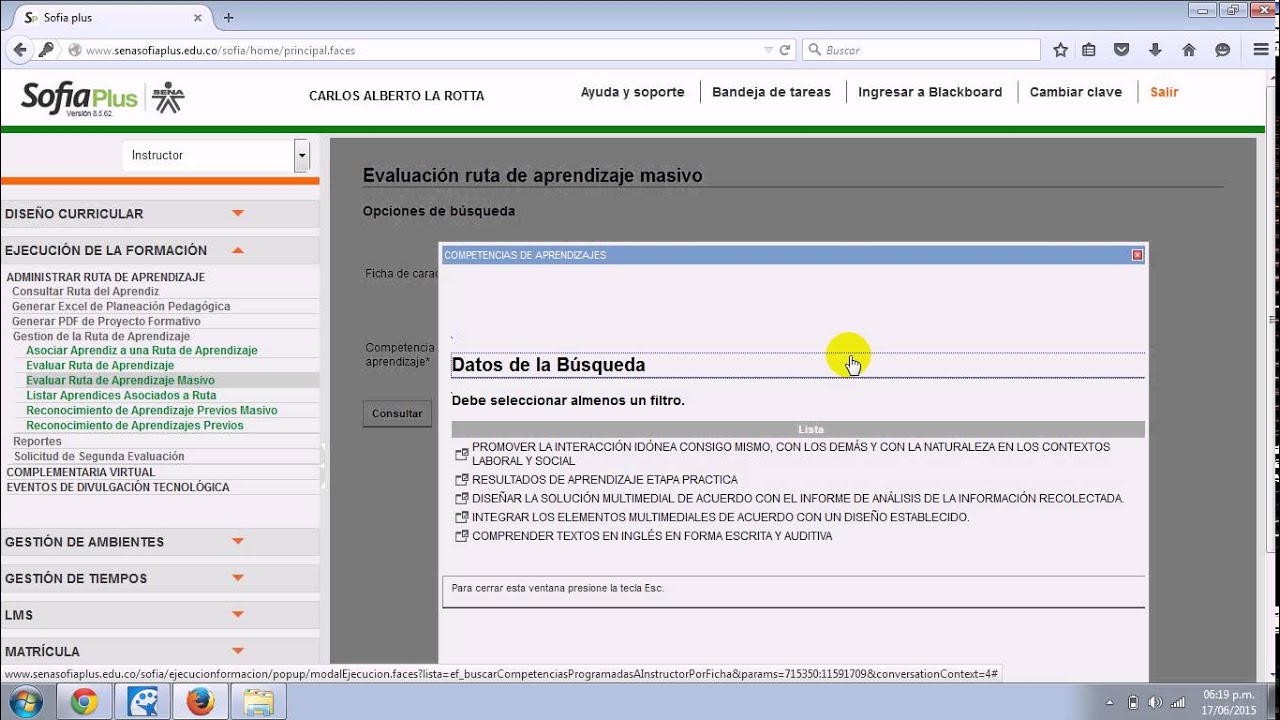Expand the LMS section
The image size is (1280, 720).
[238, 614]
